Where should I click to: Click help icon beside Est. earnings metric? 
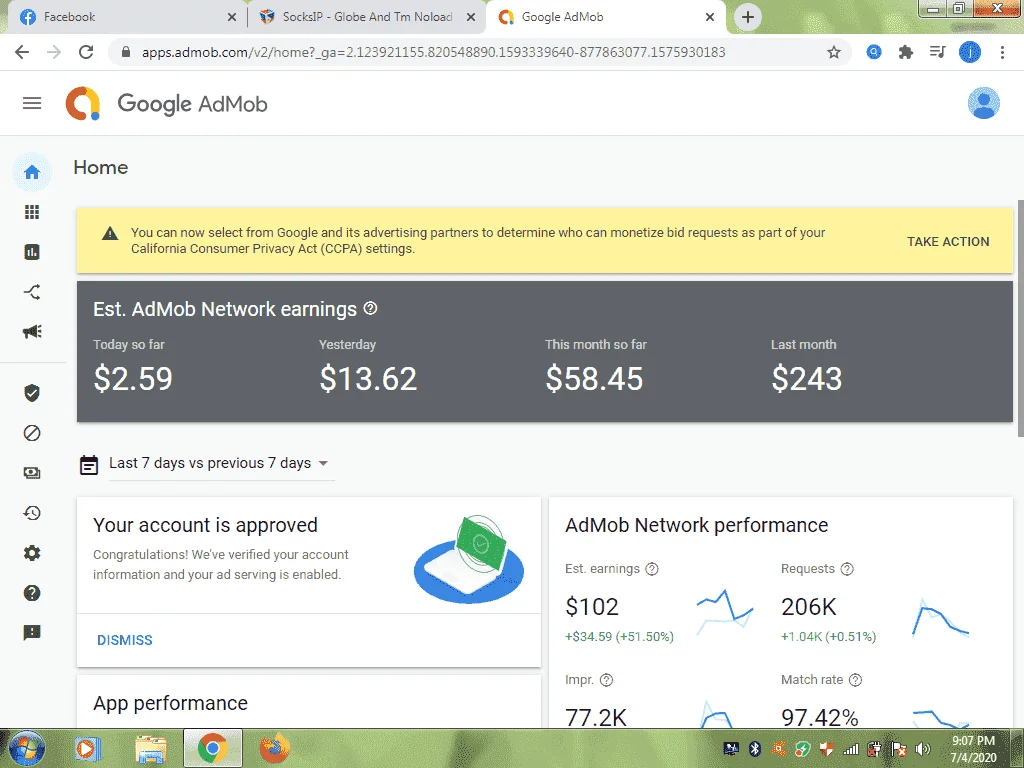point(652,569)
